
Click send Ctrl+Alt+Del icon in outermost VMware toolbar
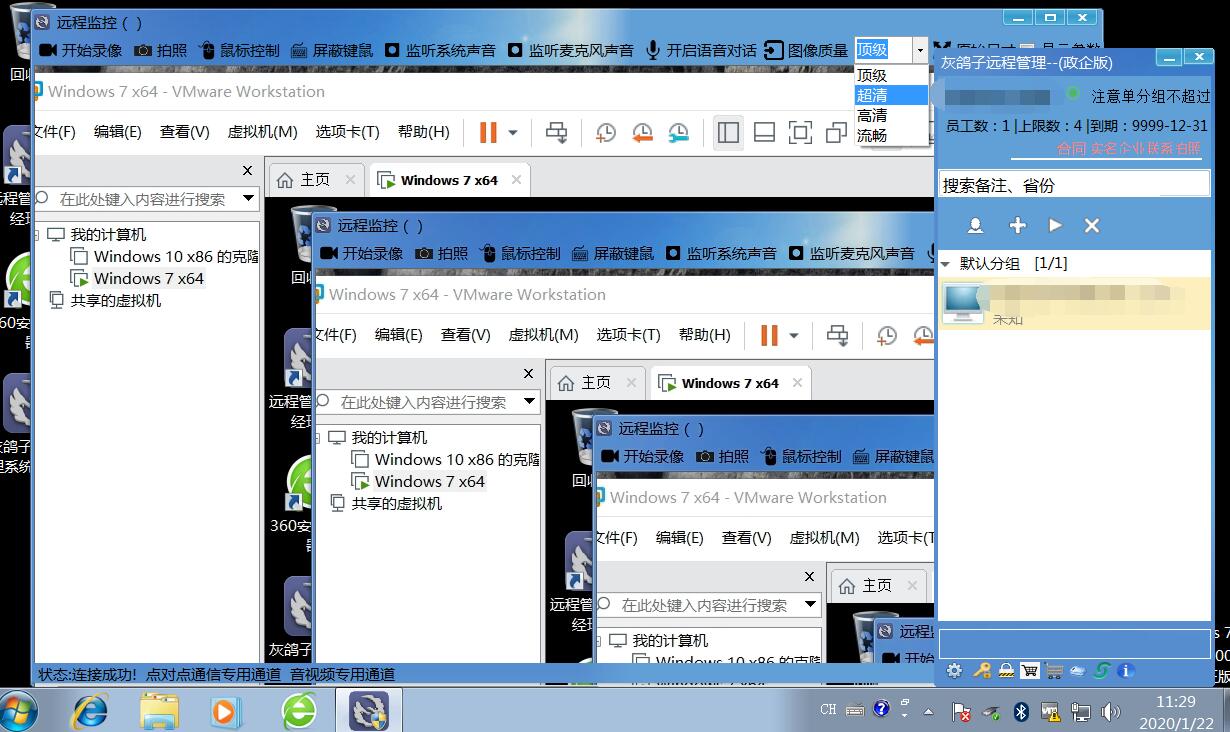[556, 132]
